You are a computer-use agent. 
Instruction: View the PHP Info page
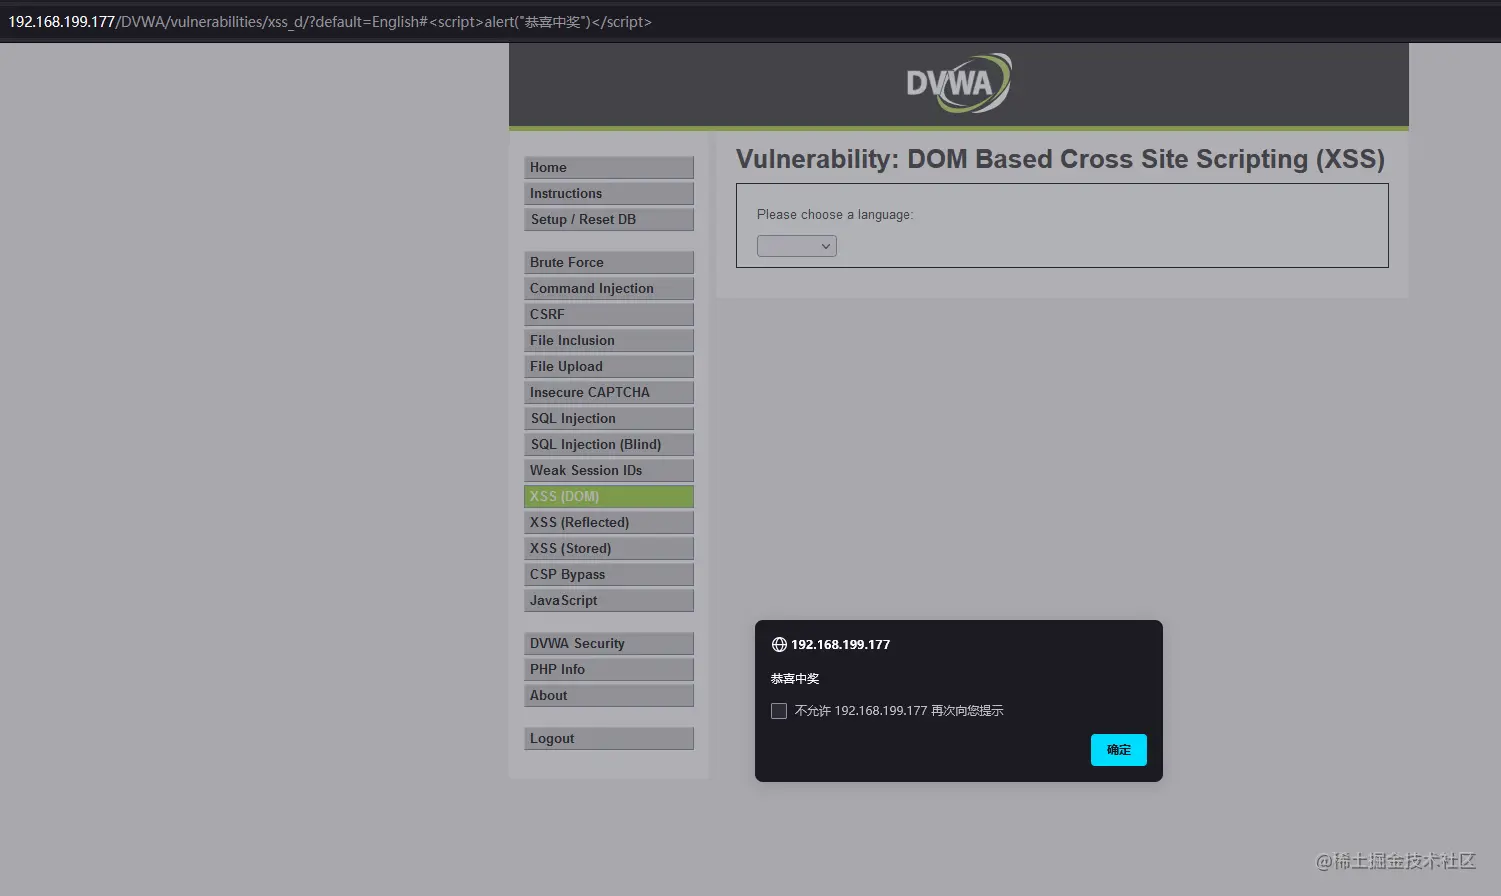tap(609, 669)
